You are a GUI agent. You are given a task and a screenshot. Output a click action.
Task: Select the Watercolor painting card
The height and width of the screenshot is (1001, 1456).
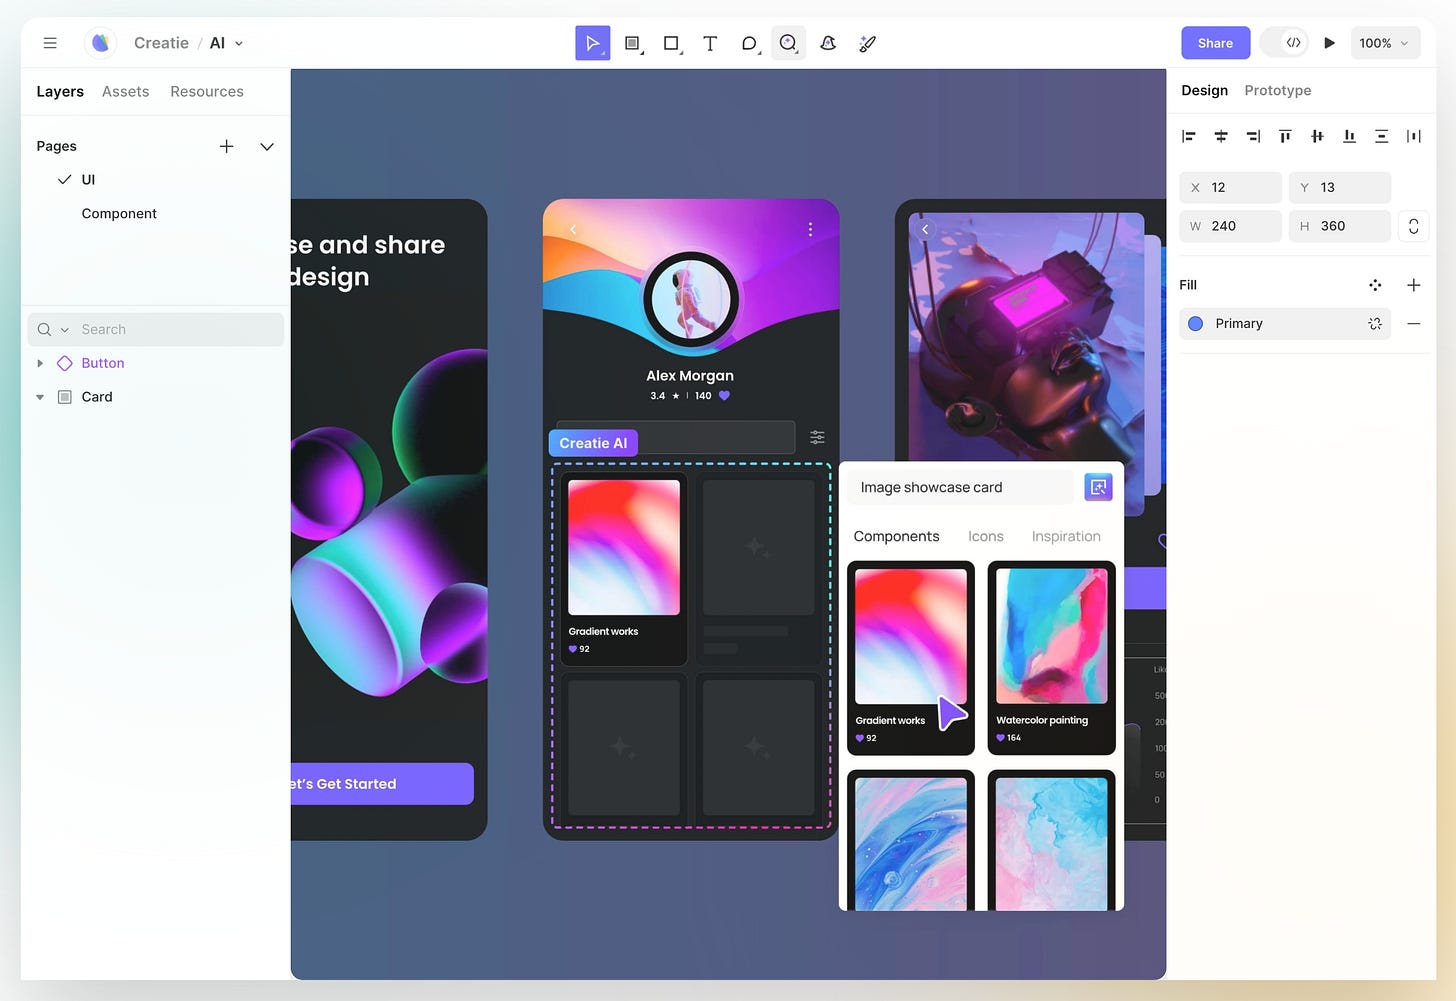click(1051, 658)
